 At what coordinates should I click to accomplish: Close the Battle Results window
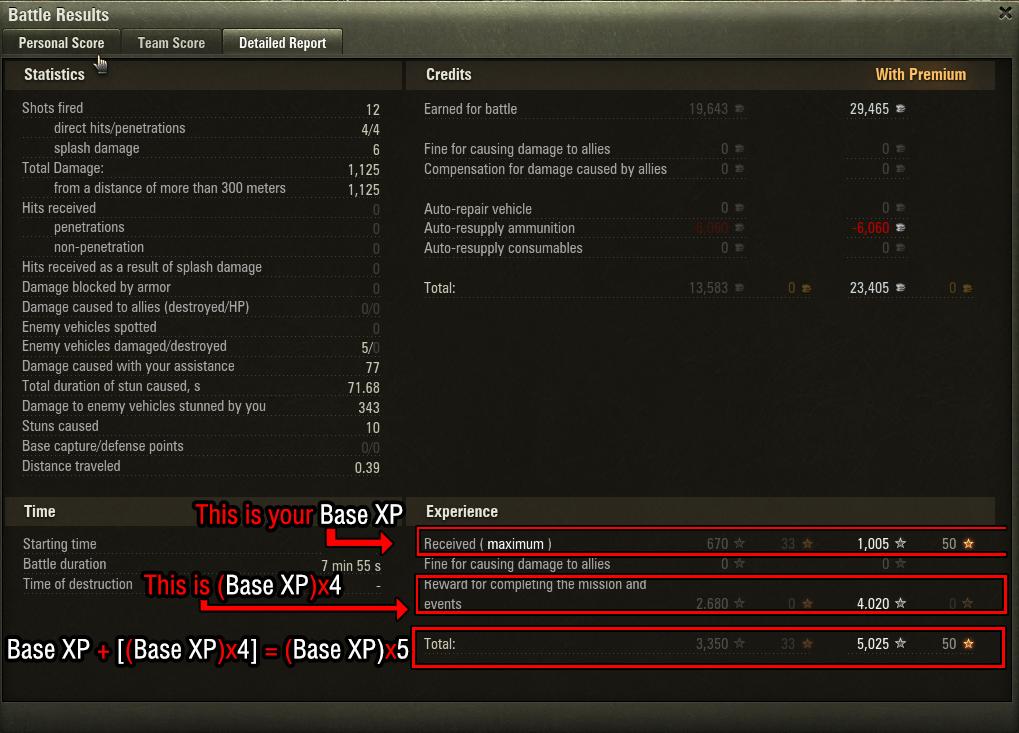[x=1005, y=13]
